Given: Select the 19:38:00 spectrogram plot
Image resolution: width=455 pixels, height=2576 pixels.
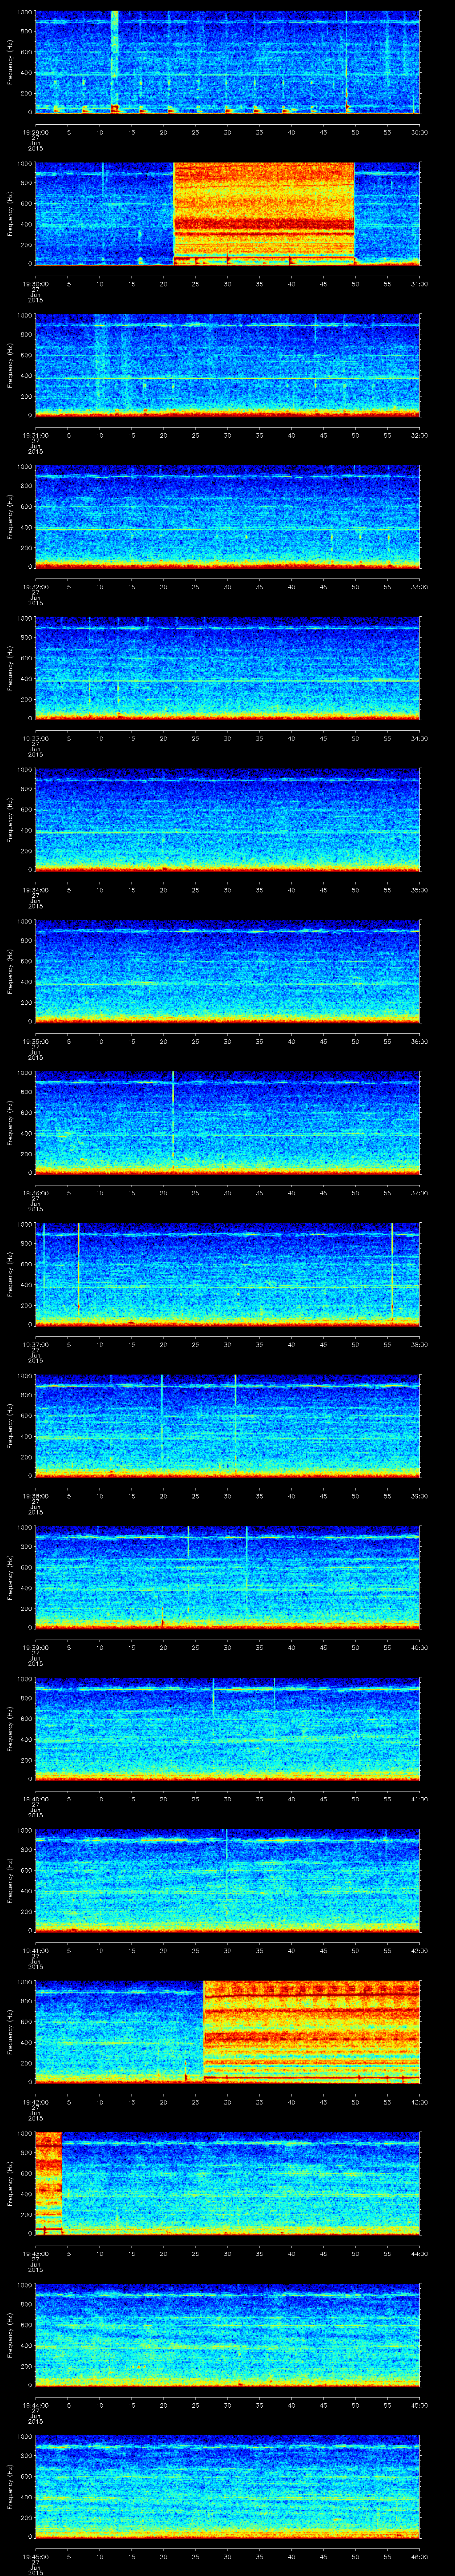Looking at the screenshot, I should (x=227, y=1426).
